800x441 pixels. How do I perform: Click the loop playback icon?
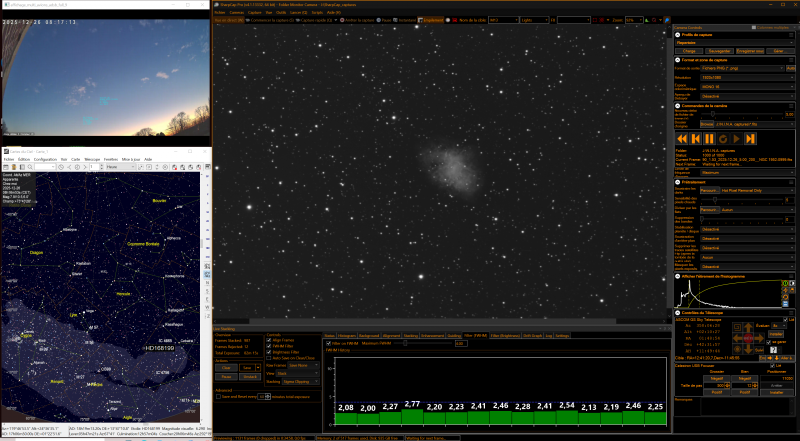[723, 138]
